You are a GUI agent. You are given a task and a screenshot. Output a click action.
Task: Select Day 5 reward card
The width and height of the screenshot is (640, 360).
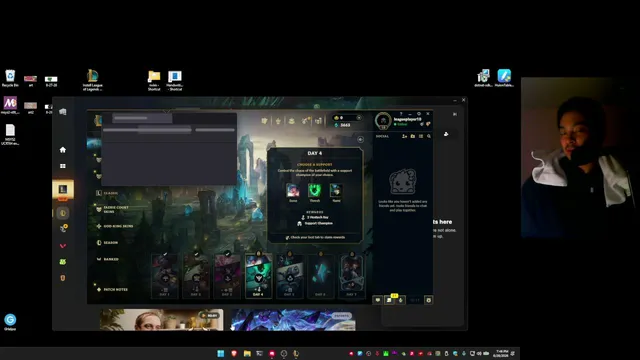[289, 276]
